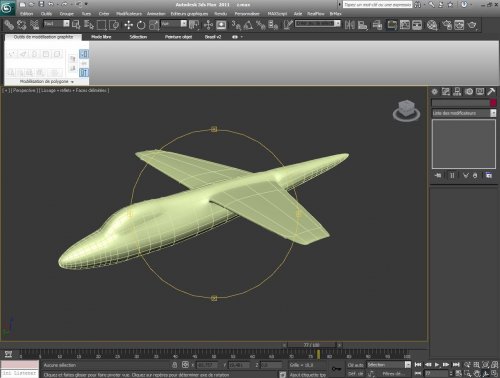Viewport: 500px width, 378px height.
Task: Click the Select and Link chain icon
Action: pyautogui.click(x=9, y=25)
